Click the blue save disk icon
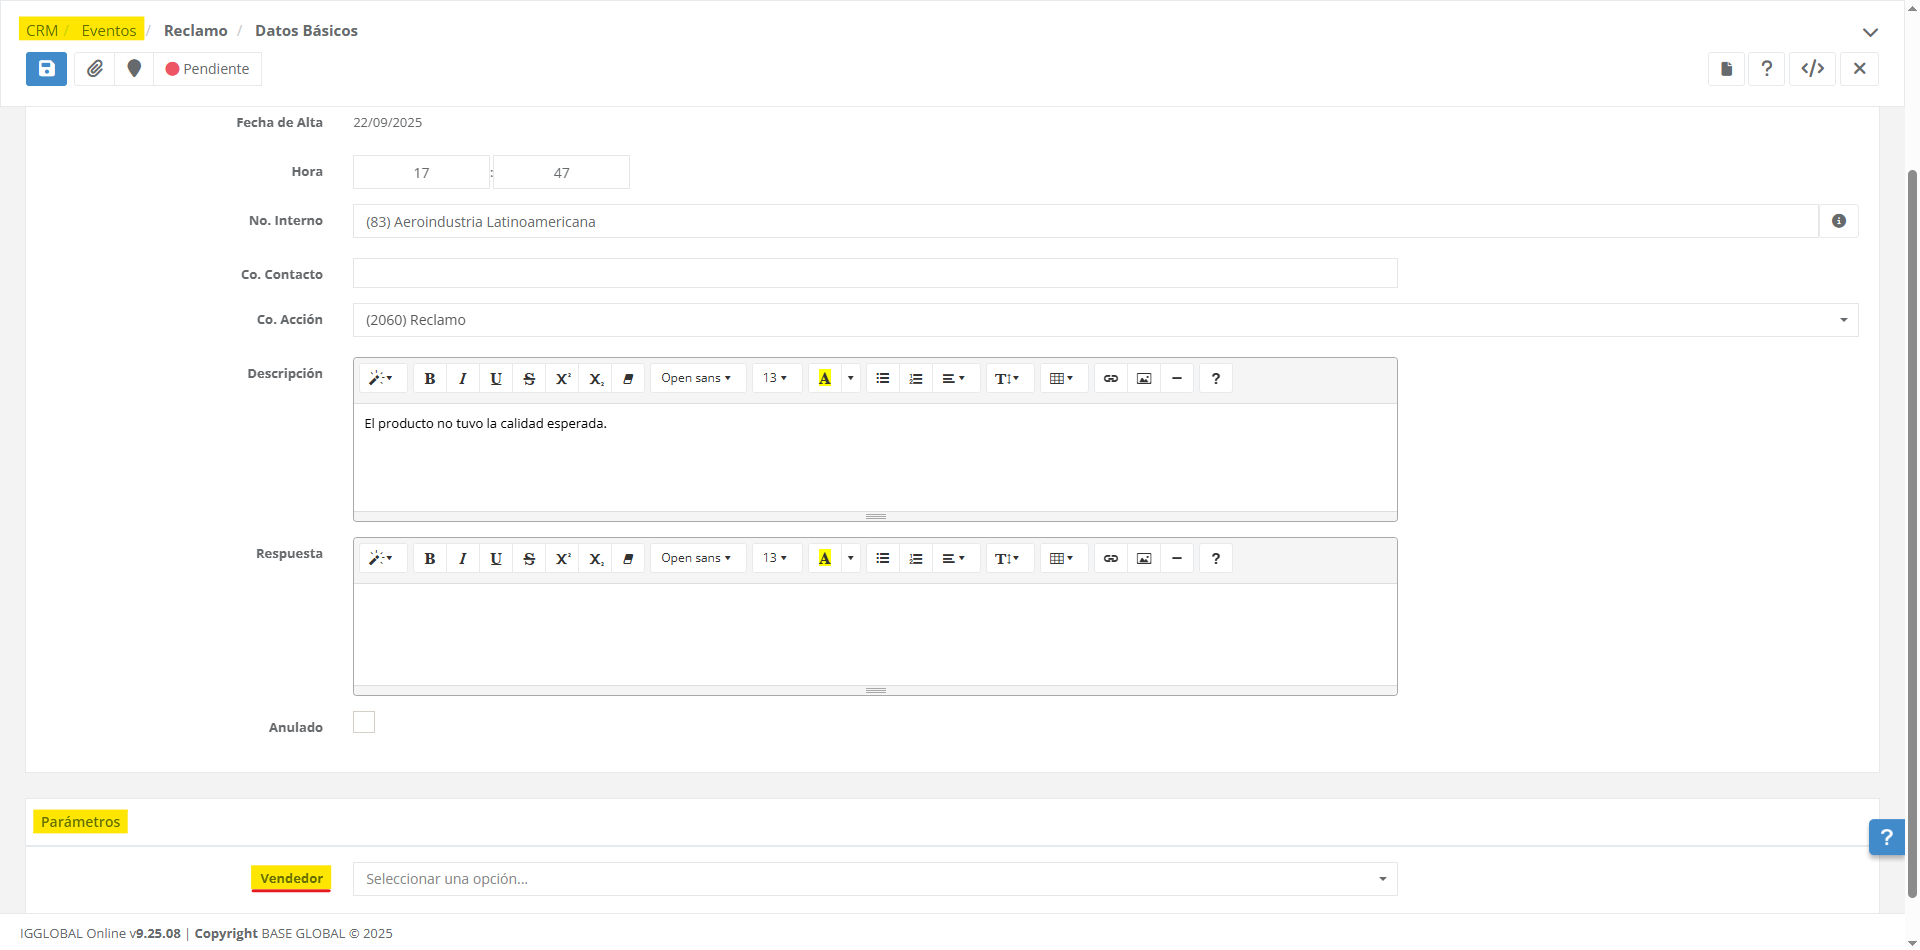The image size is (1920, 950). click(x=46, y=69)
